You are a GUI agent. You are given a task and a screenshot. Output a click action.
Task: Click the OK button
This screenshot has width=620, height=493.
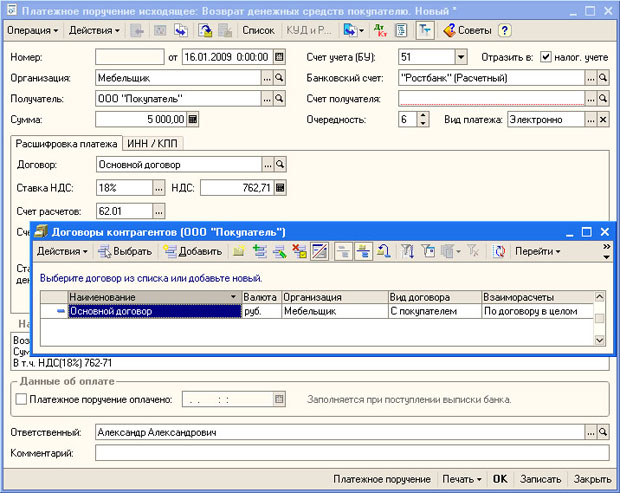pos(500,479)
